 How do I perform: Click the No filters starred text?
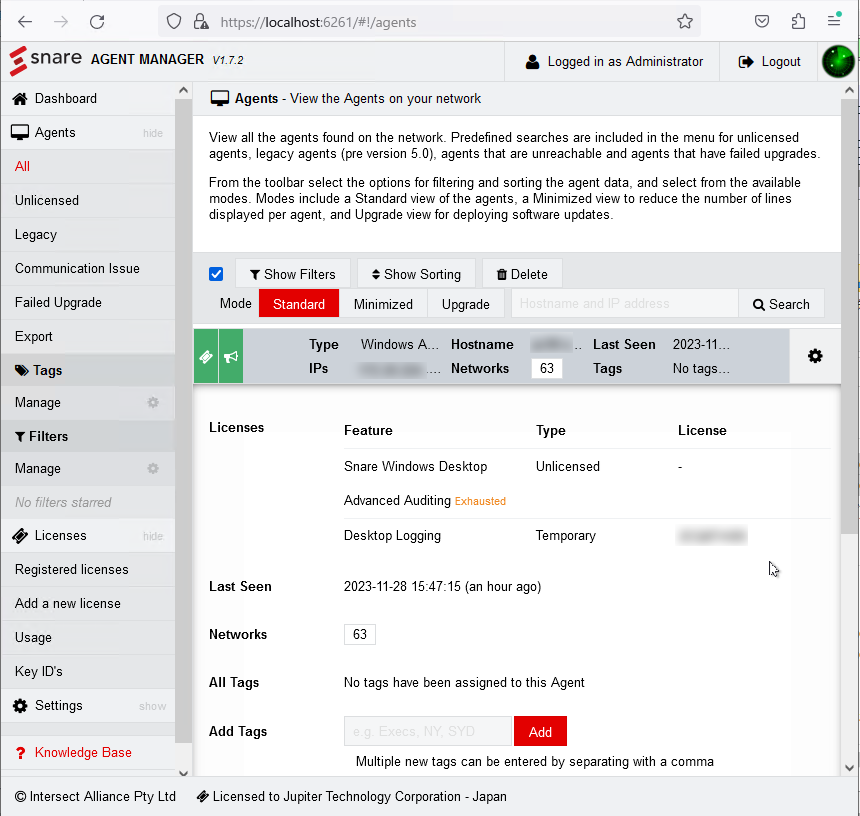(63, 502)
